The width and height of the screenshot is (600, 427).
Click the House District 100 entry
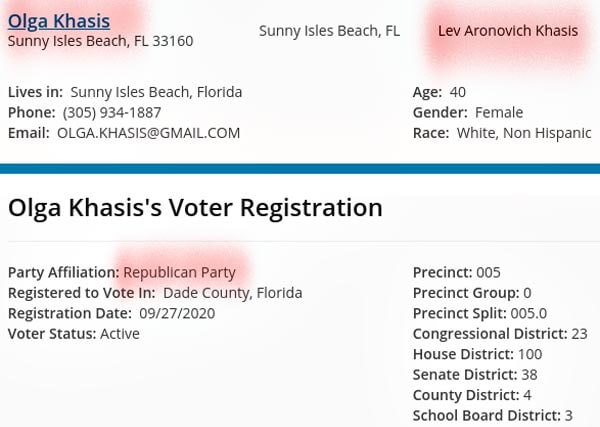tap(478, 354)
